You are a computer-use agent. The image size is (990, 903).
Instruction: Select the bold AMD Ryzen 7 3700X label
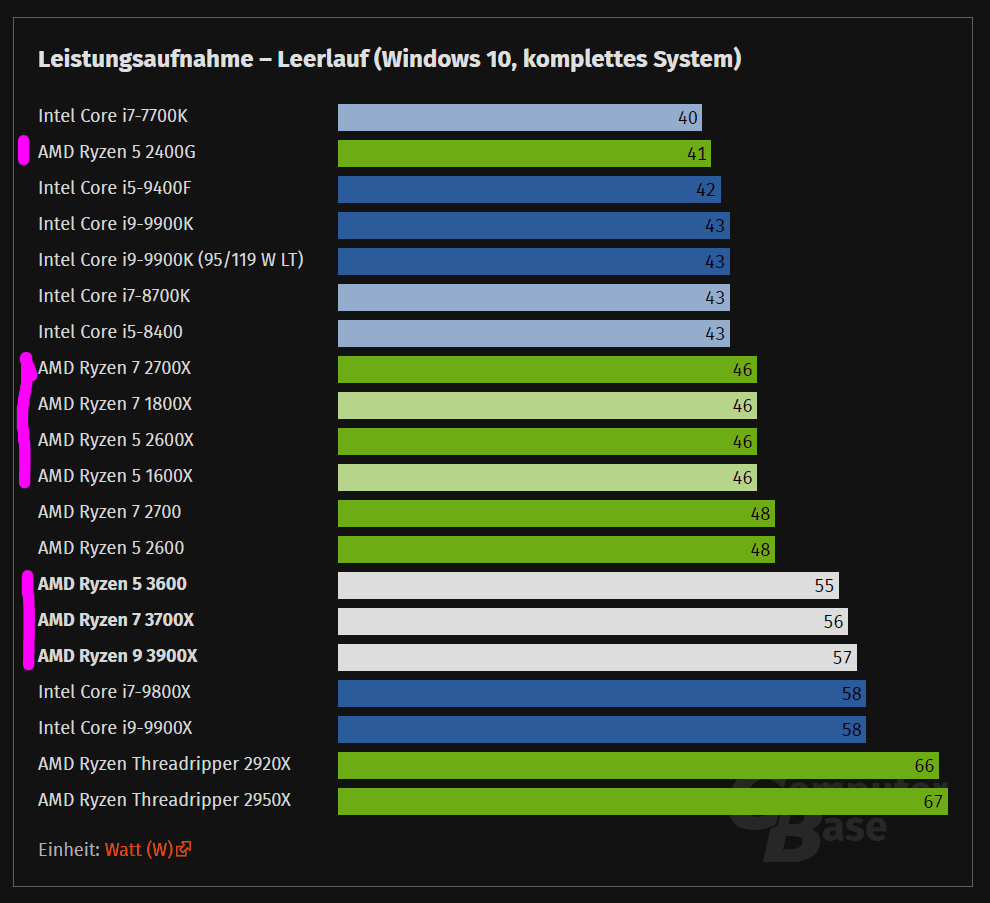click(x=116, y=620)
